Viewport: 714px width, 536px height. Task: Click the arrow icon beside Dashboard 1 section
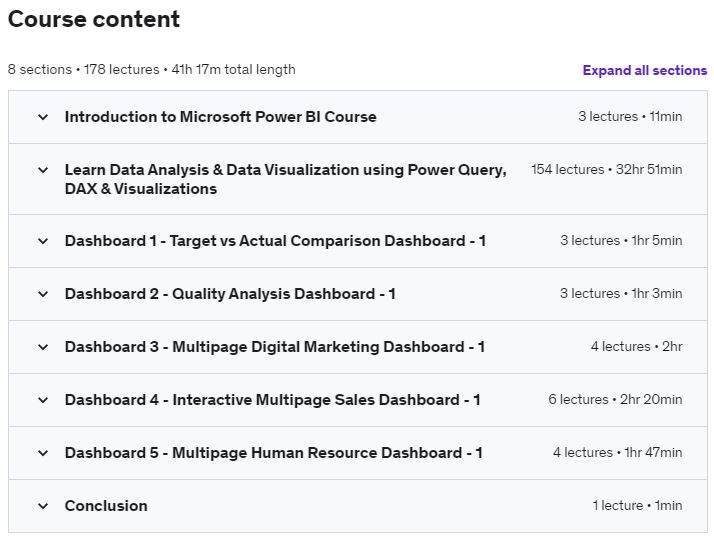(x=43, y=241)
